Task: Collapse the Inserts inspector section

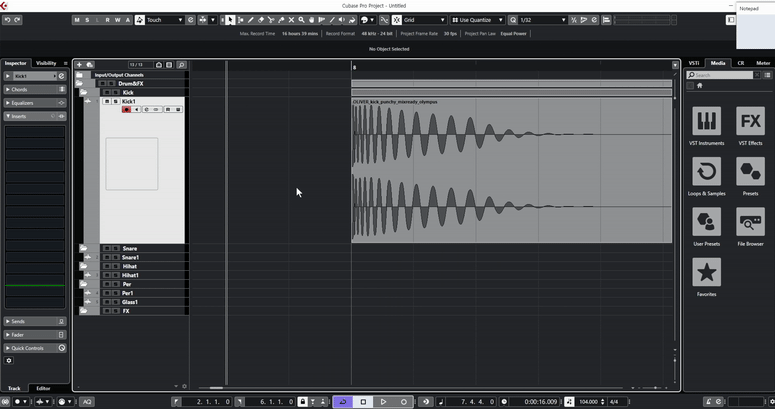Action: coord(35,116)
